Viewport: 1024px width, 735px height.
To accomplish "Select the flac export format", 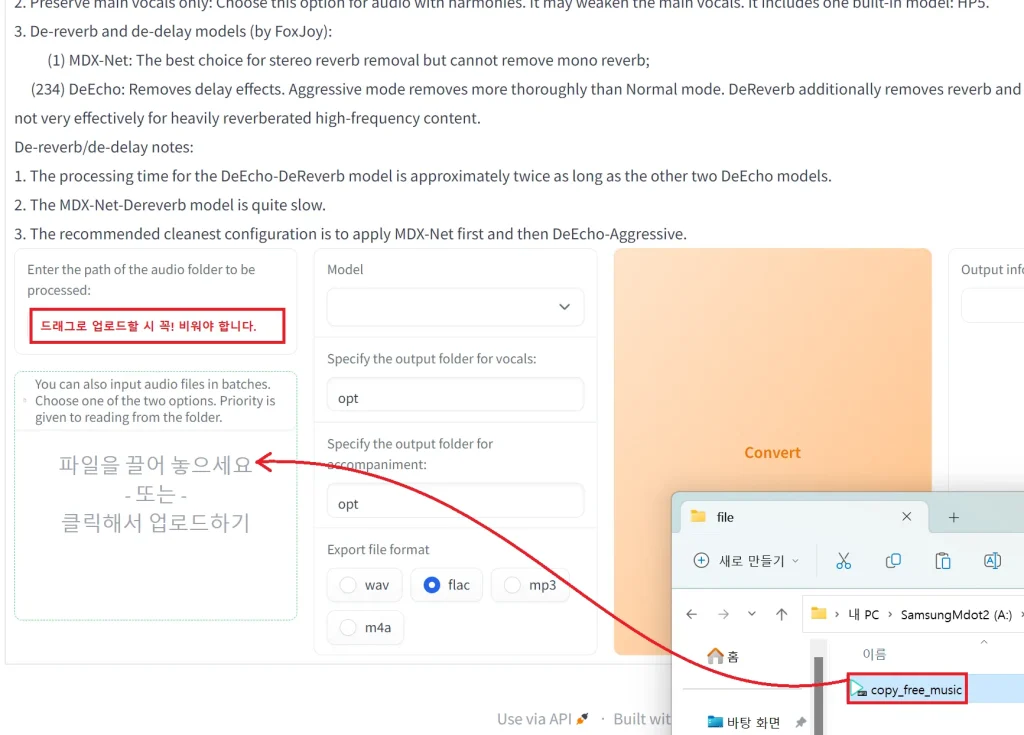I will pyautogui.click(x=447, y=585).
